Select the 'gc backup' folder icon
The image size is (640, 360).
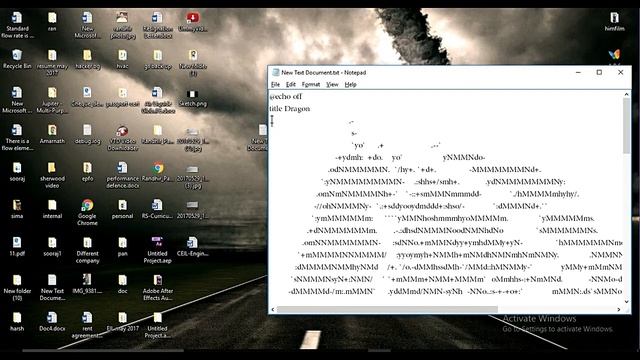tap(158, 59)
